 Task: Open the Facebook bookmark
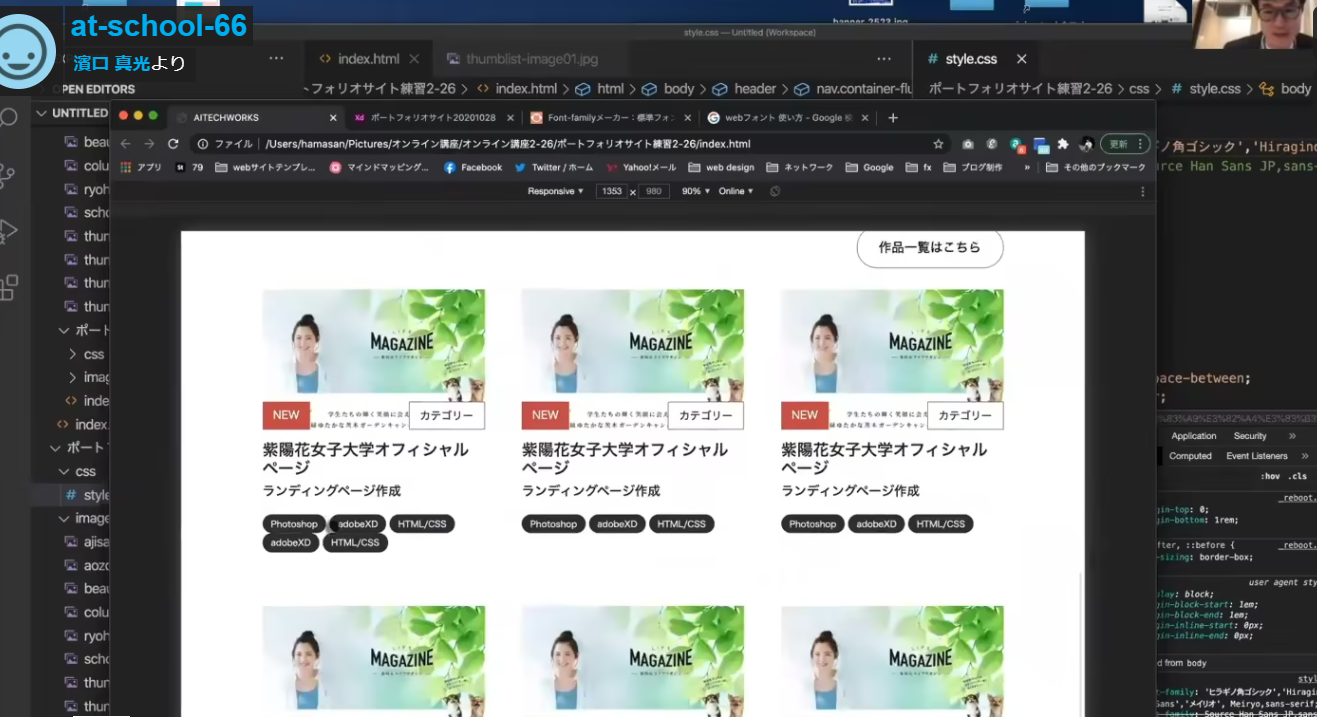click(473, 167)
